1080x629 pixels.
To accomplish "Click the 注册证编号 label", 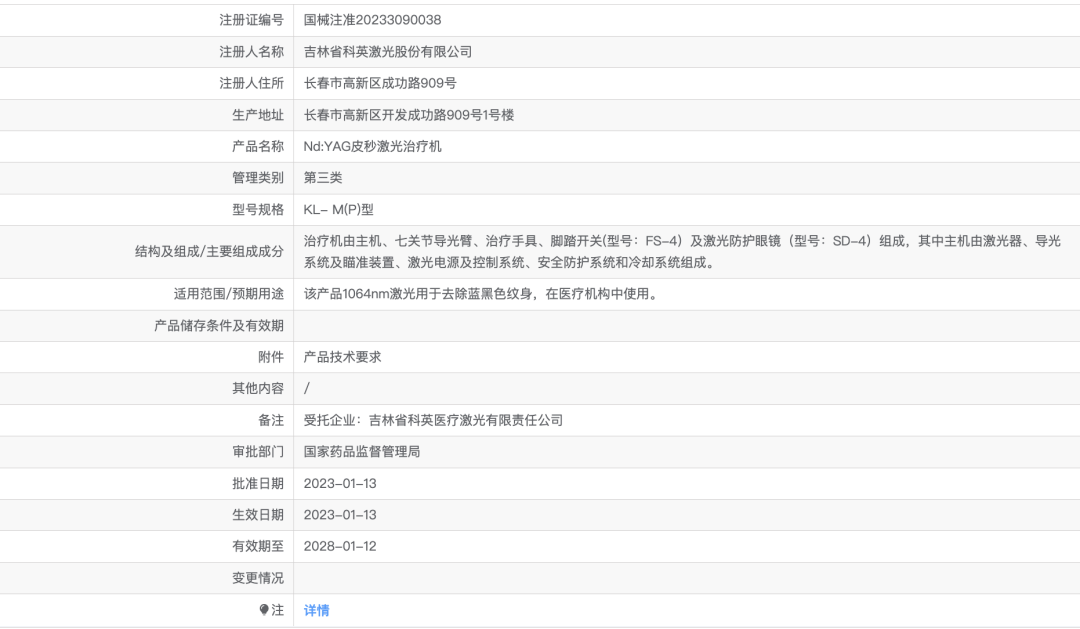I will pos(251,20).
